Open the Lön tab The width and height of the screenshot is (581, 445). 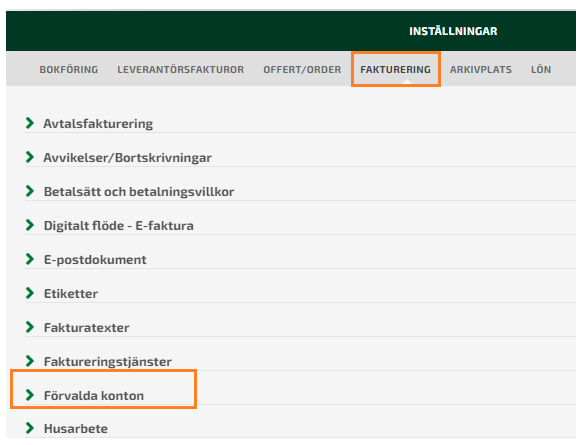coord(541,69)
